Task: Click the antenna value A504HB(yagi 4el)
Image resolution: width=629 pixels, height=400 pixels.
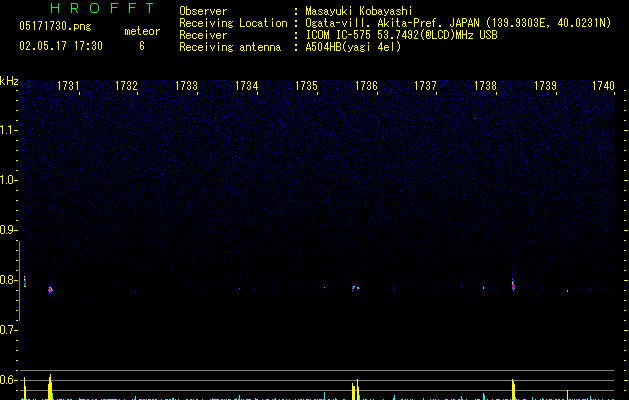Action: point(353,47)
